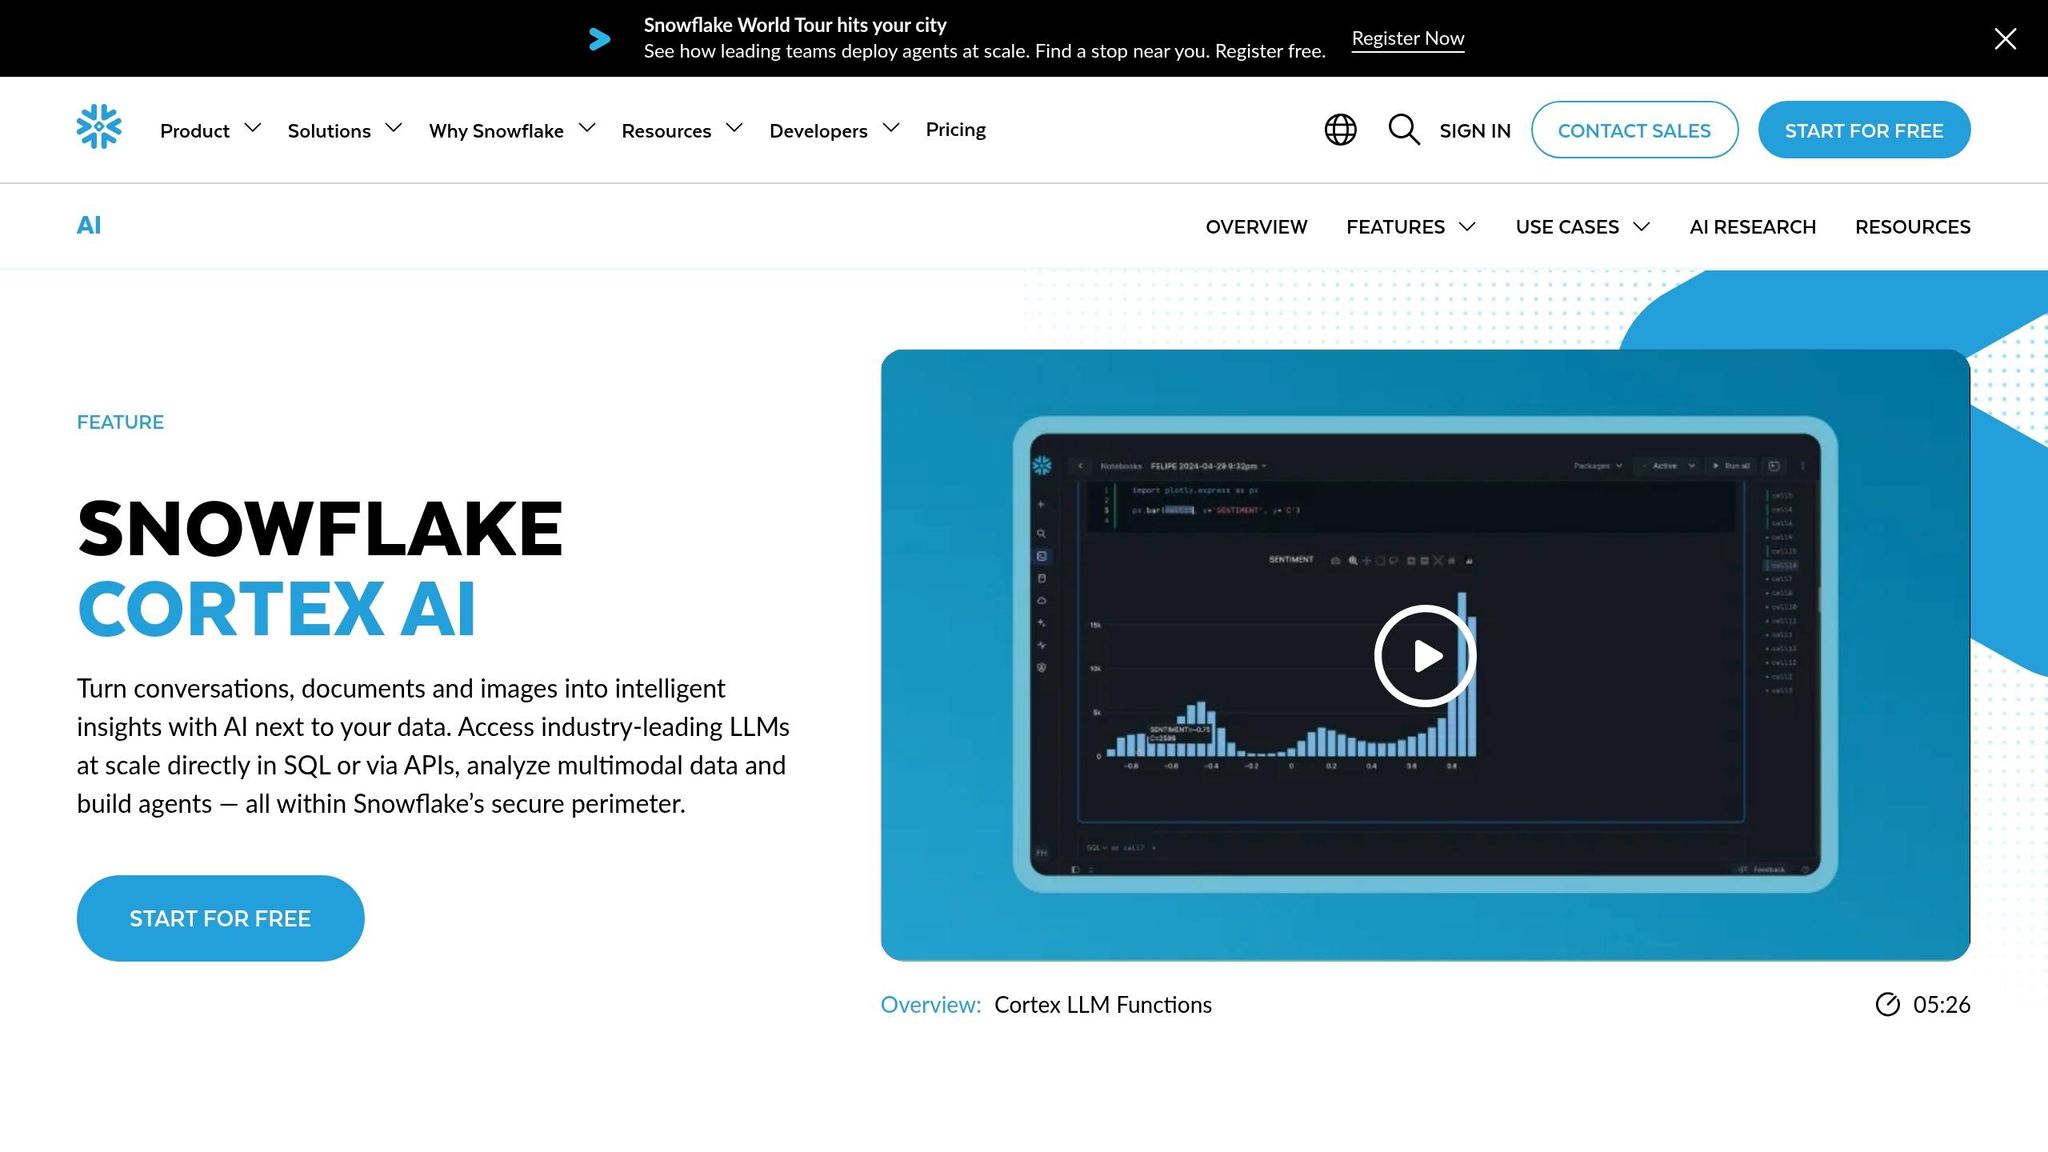Click the CONTACT SALES button
The image size is (2048, 1152).
pos(1634,130)
